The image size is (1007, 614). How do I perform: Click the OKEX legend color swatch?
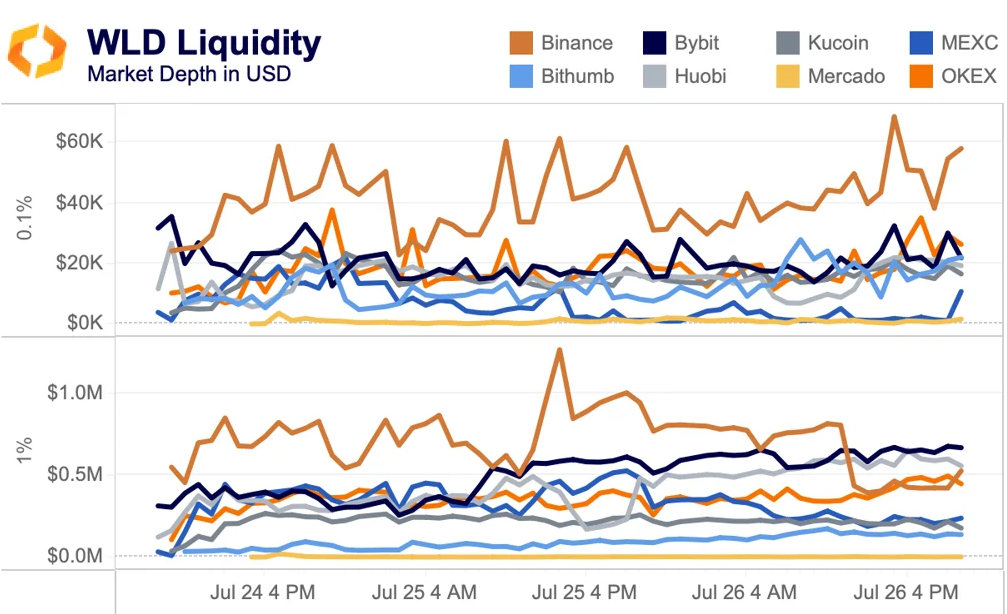[921, 75]
